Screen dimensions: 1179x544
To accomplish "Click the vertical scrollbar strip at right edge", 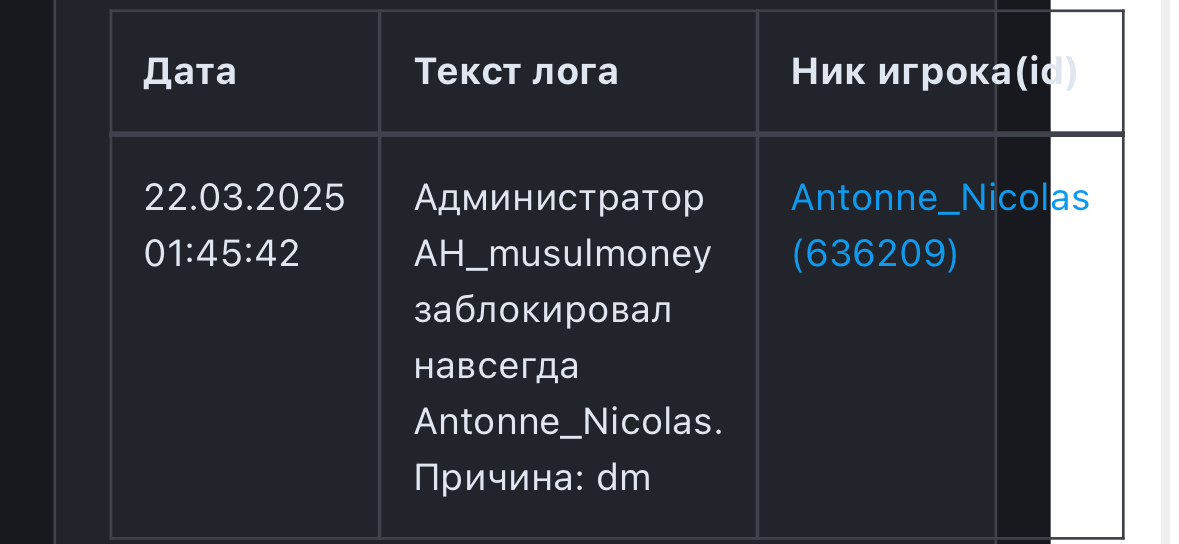I will click(x=1164, y=272).
